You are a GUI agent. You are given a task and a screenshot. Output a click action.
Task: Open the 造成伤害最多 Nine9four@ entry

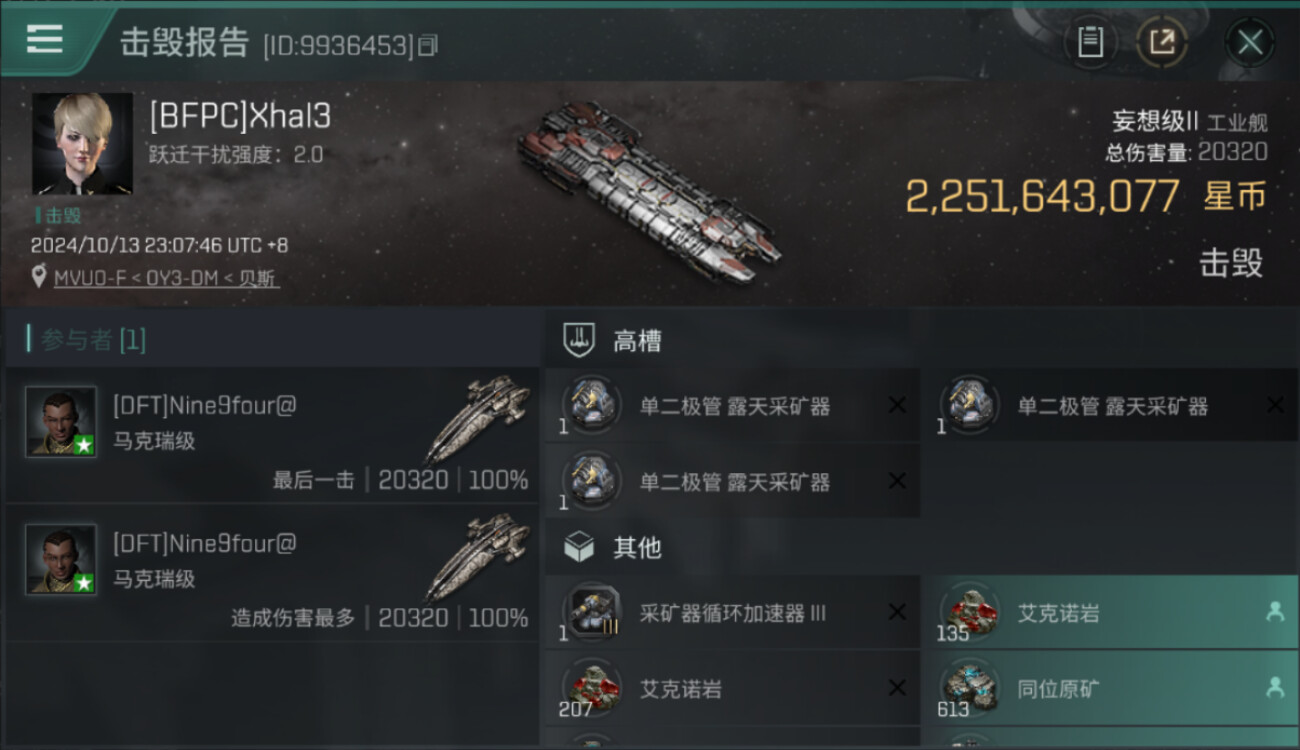tap(272, 572)
